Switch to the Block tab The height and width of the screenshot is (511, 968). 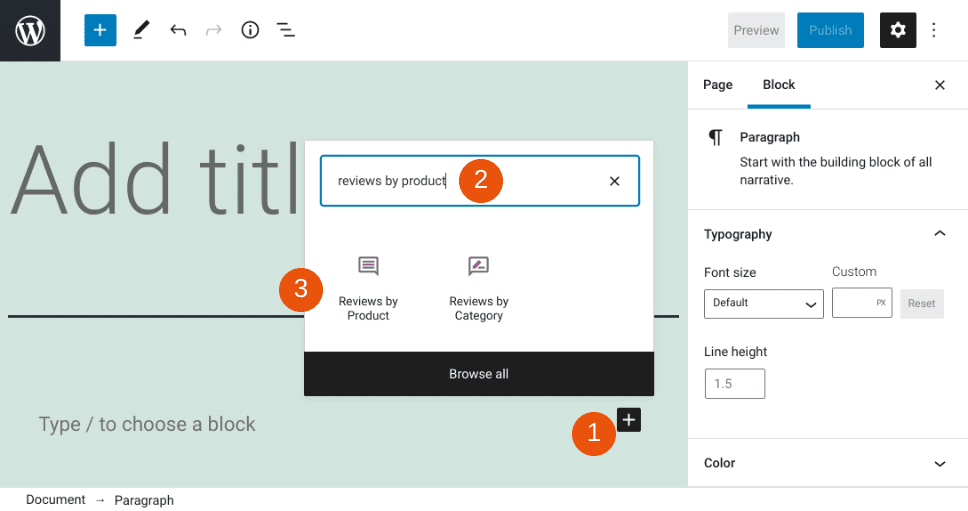point(778,85)
